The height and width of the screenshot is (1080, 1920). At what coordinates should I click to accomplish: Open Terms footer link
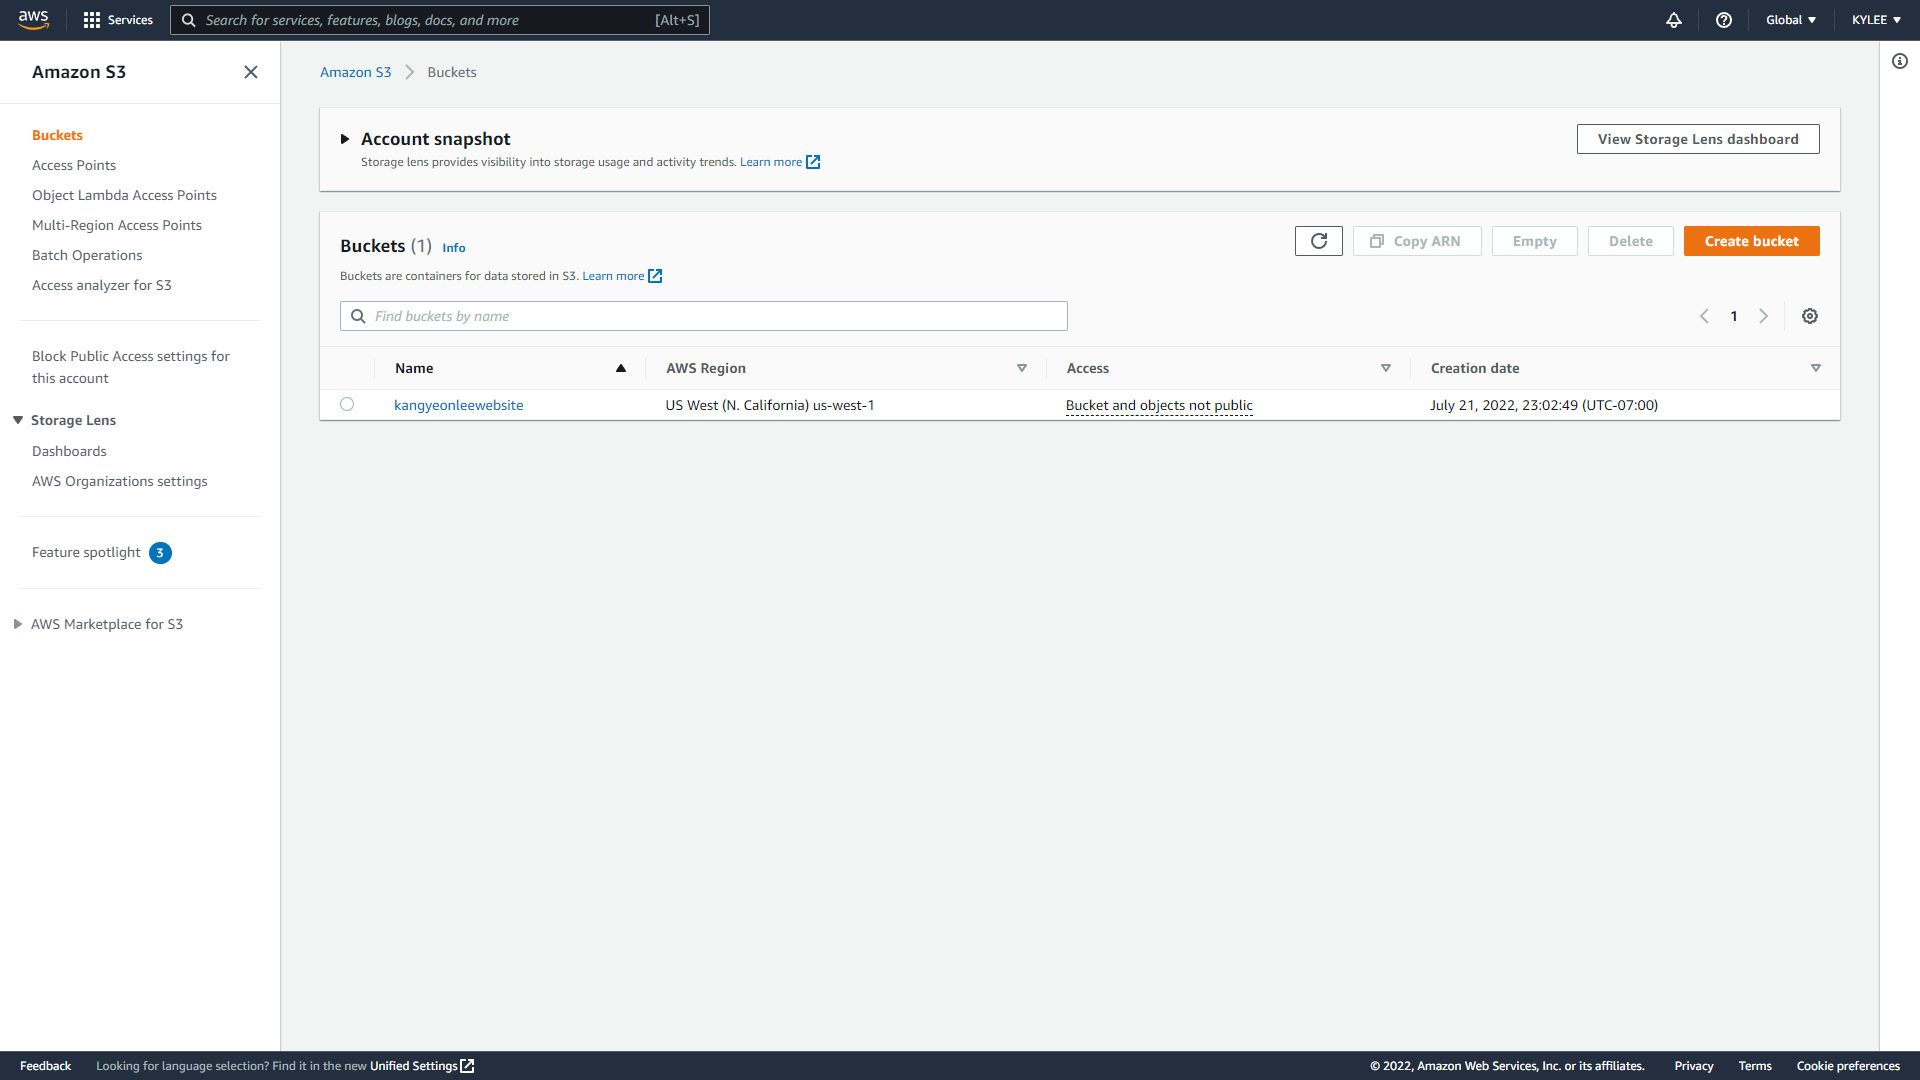click(x=1755, y=1066)
